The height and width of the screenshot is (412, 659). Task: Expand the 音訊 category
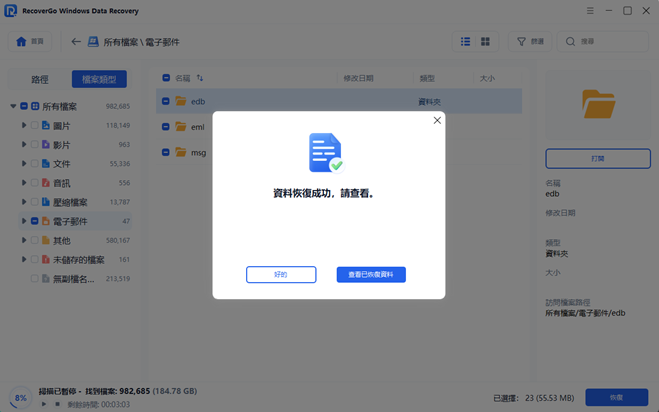pos(24,183)
